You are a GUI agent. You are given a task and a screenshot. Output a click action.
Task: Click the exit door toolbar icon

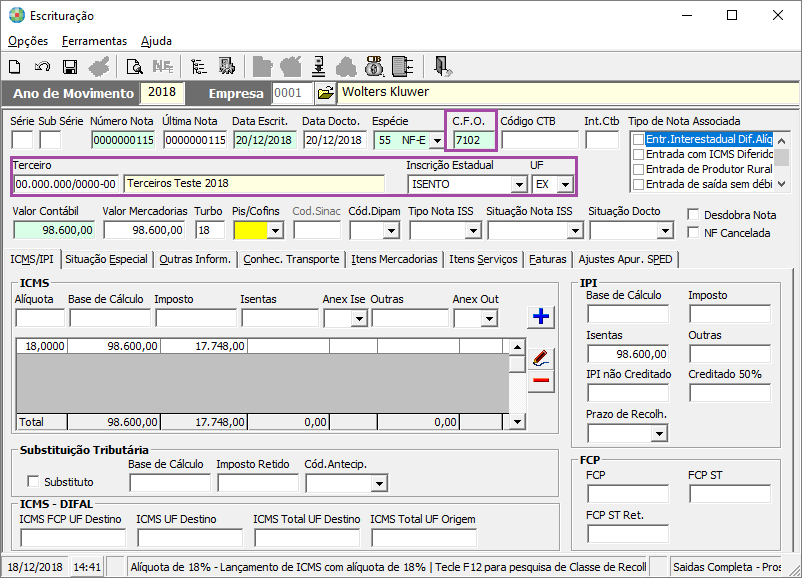[442, 67]
